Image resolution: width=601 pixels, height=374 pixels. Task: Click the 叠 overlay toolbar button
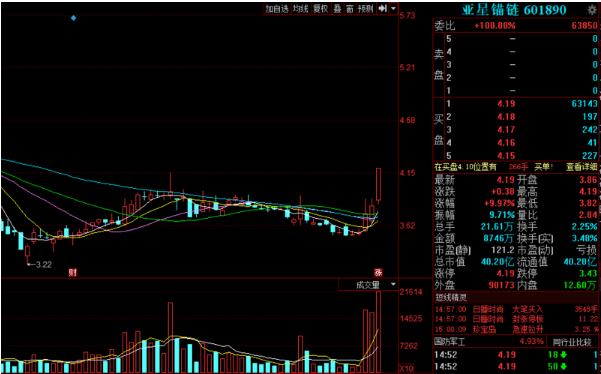coord(337,8)
